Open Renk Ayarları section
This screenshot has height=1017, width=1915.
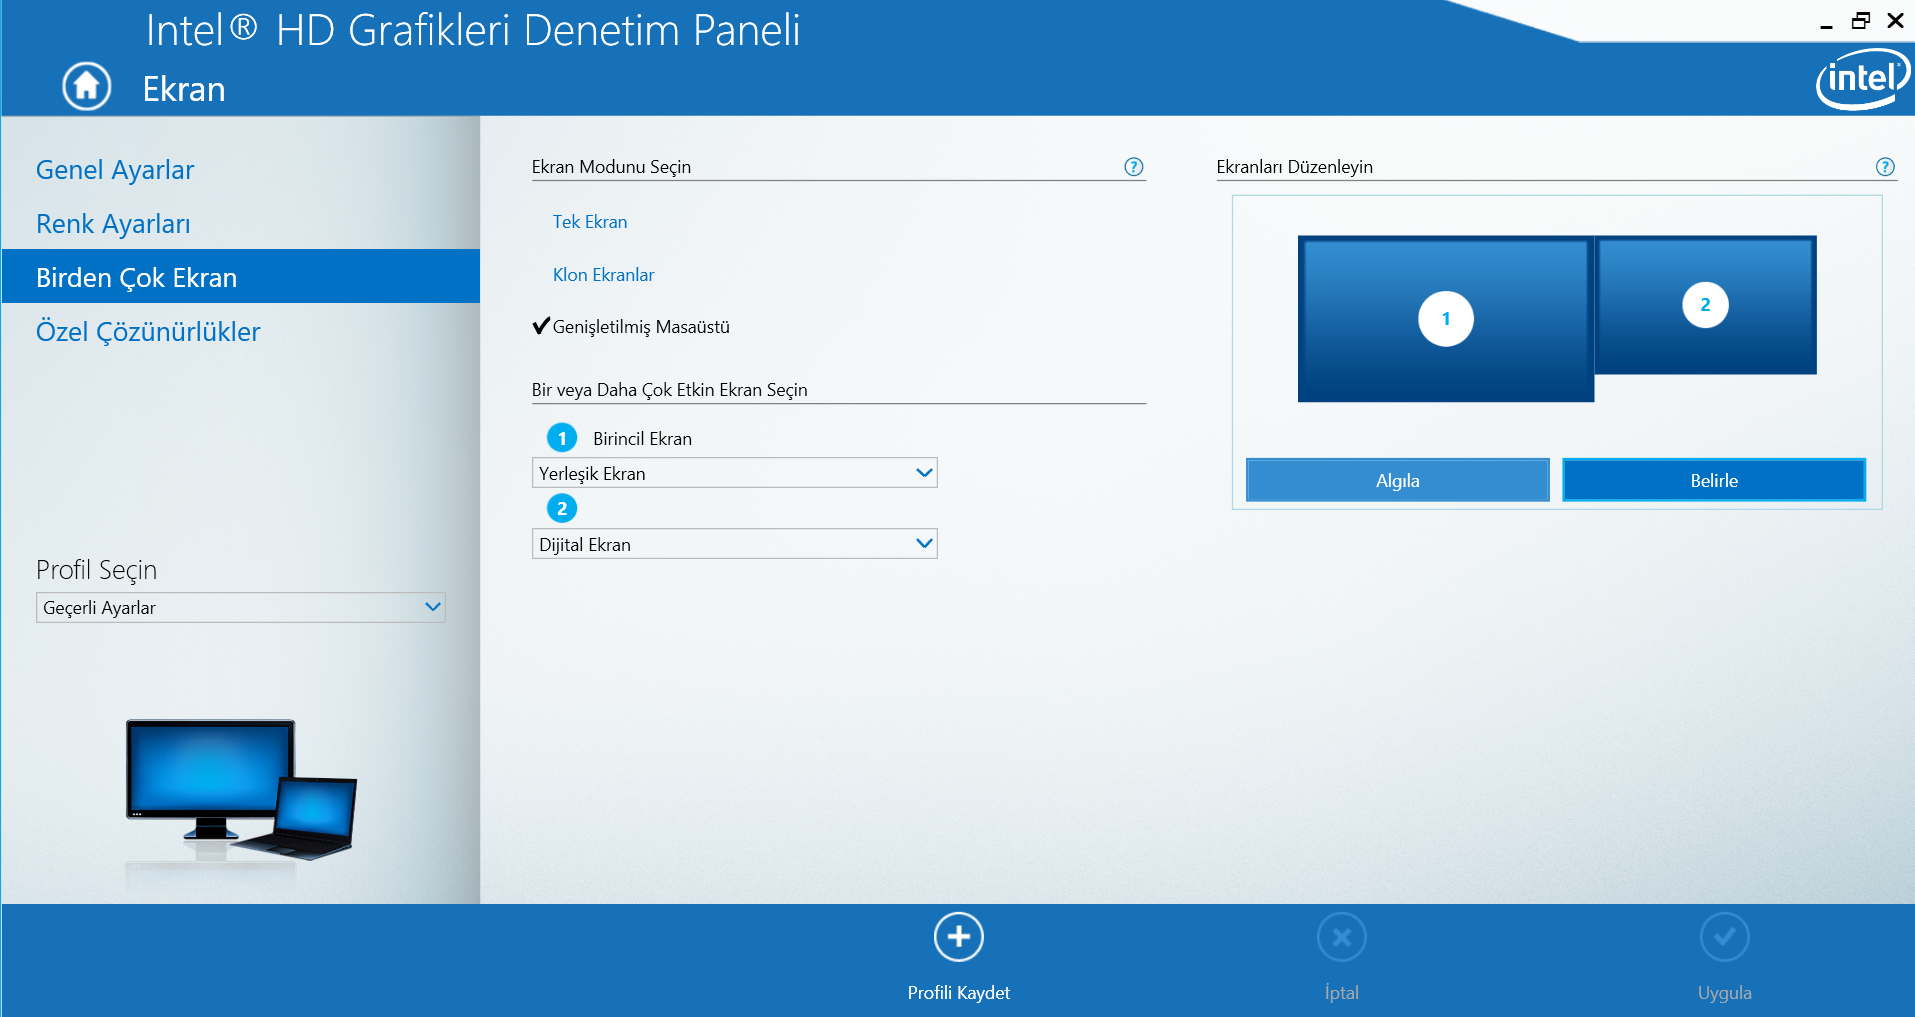pyautogui.click(x=113, y=224)
